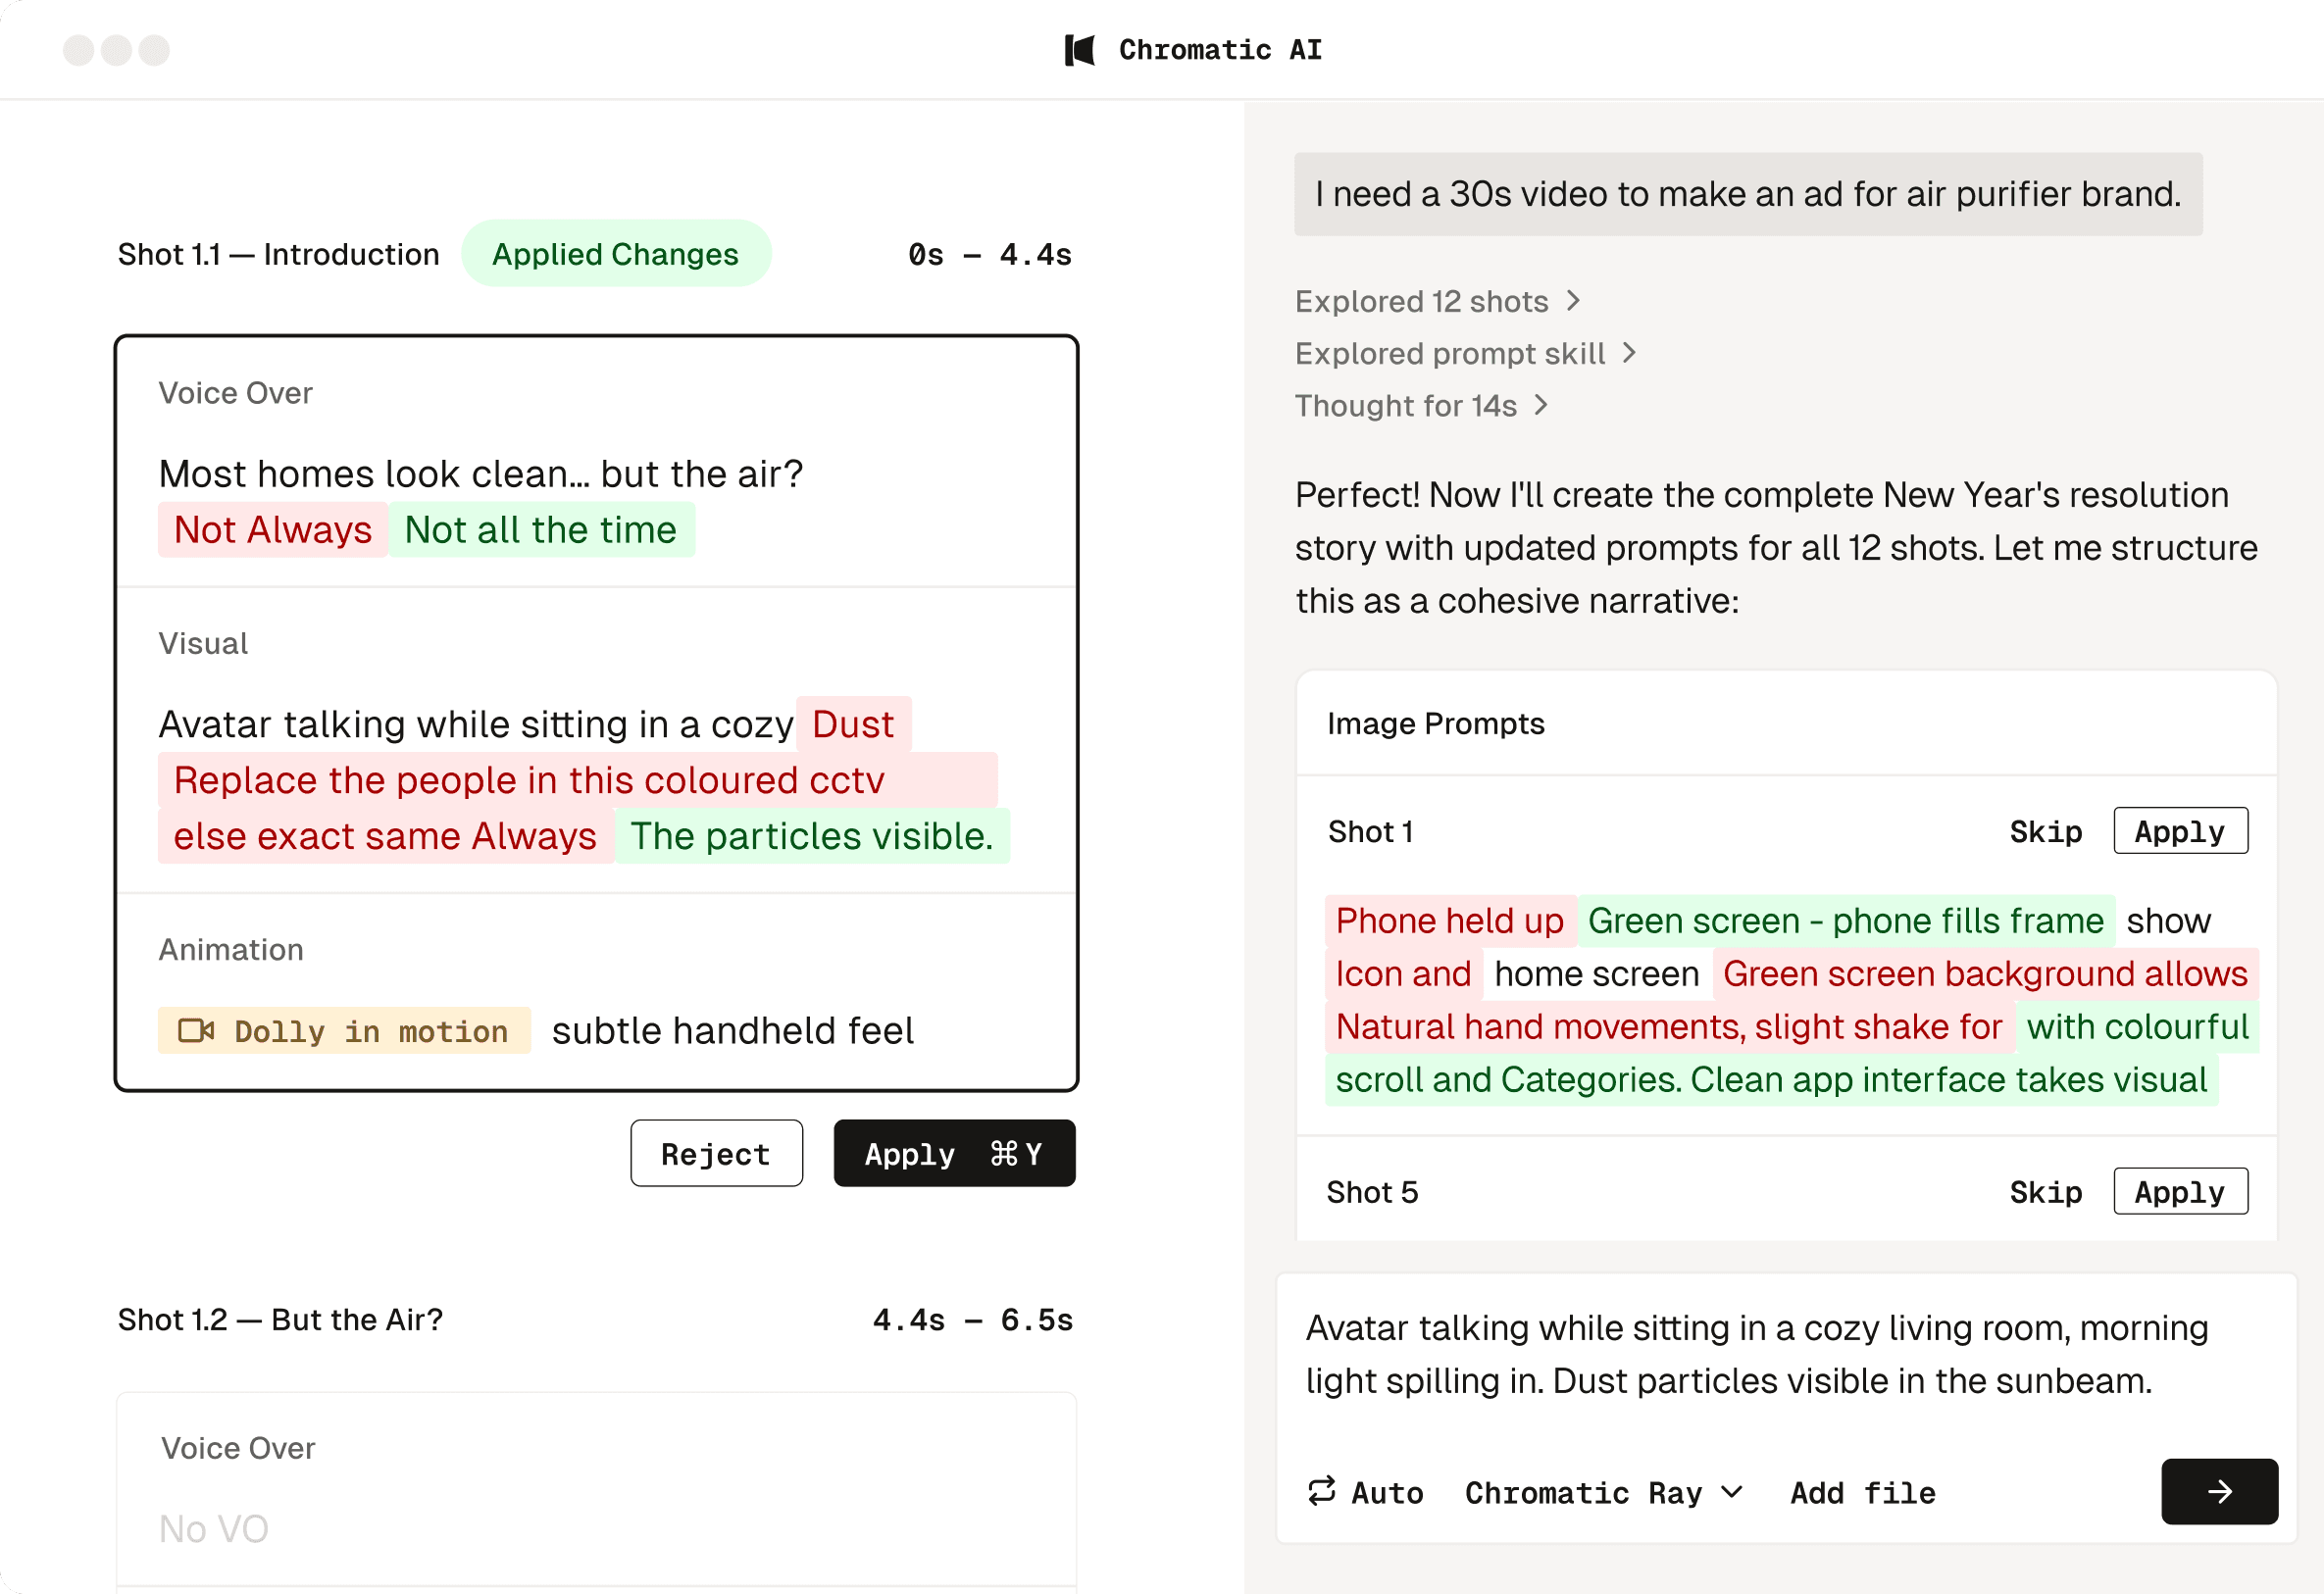Click the Add file option

tap(1862, 1493)
